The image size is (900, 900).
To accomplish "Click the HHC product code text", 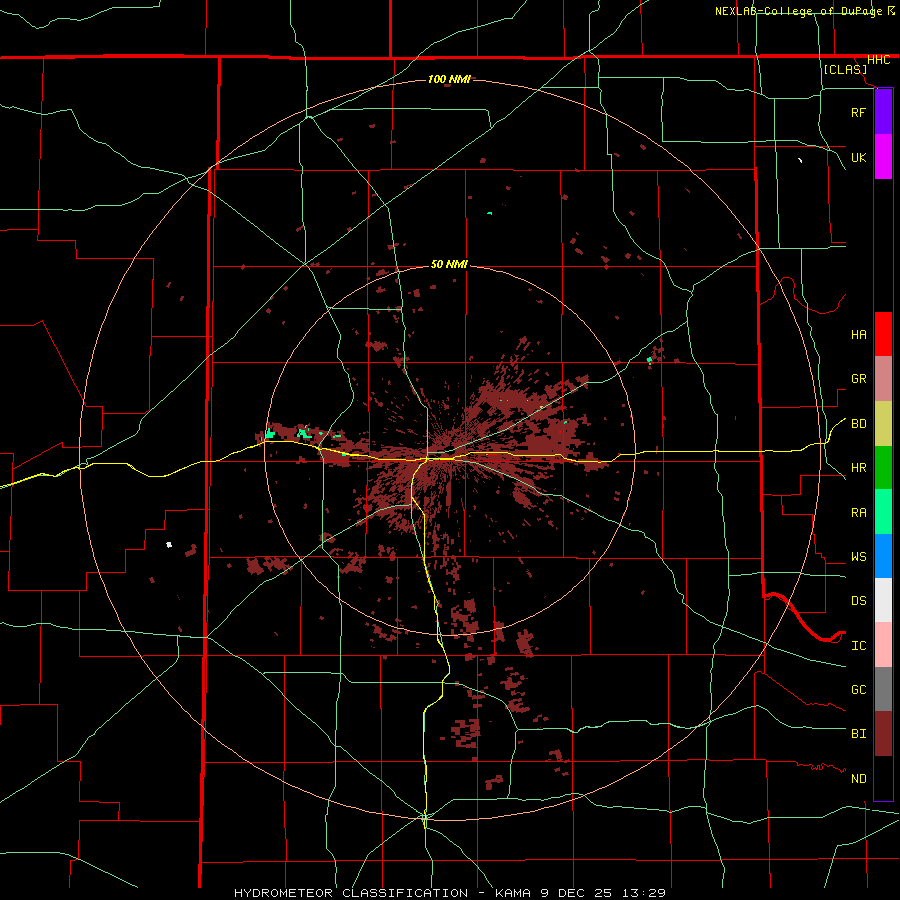I will [x=878, y=60].
